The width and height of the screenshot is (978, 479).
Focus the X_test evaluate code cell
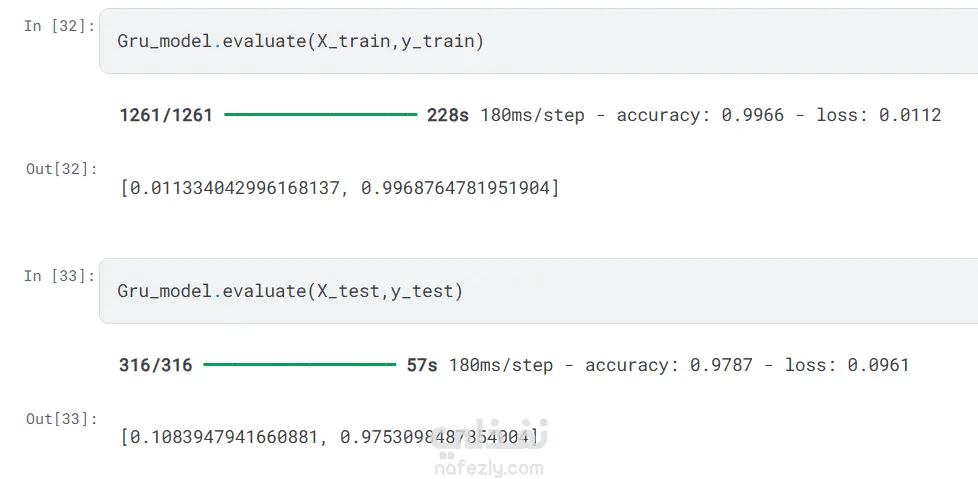pyautogui.click(x=700, y=291)
